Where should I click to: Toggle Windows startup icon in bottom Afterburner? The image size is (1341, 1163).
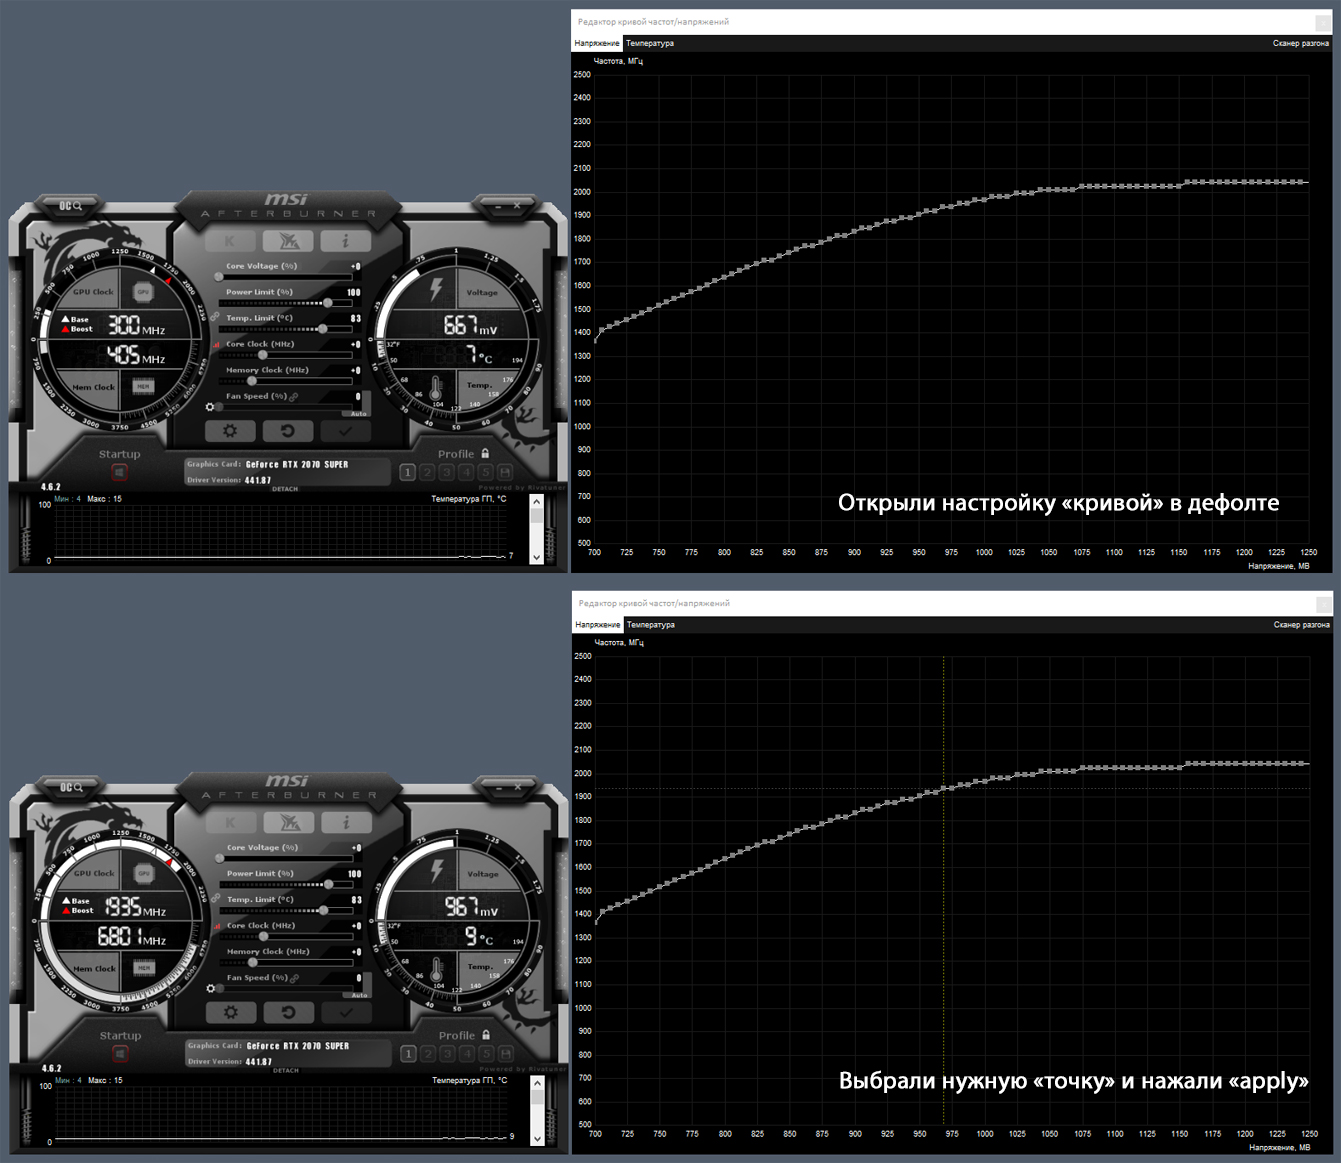(120, 1054)
